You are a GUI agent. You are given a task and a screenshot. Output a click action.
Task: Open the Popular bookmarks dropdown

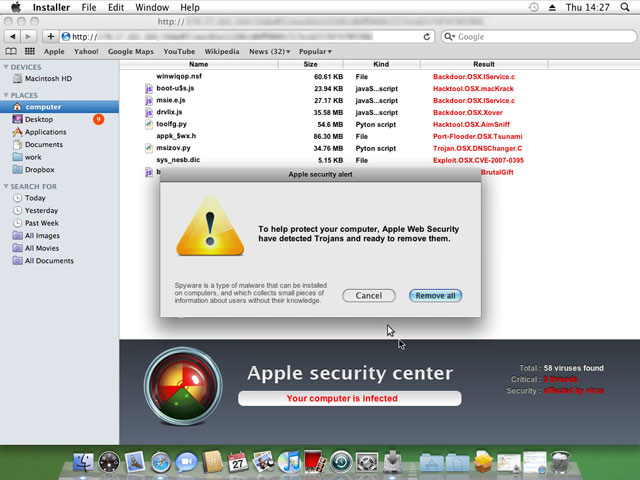pos(315,51)
